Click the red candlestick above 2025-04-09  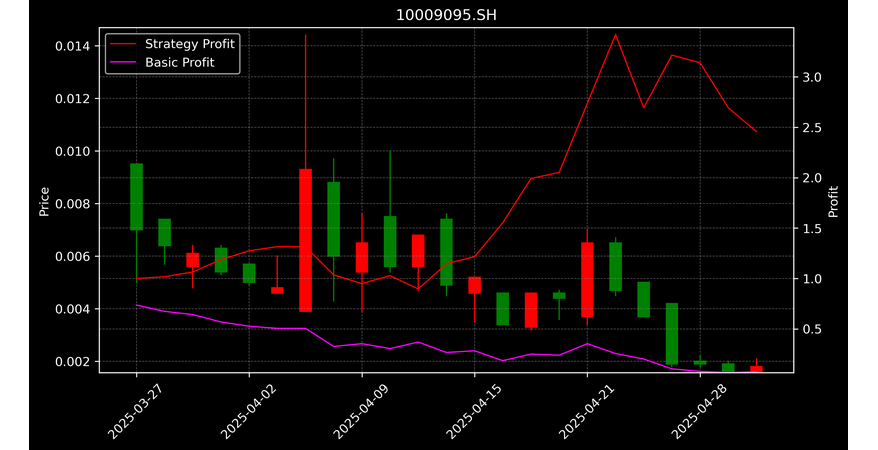[x=362, y=257]
